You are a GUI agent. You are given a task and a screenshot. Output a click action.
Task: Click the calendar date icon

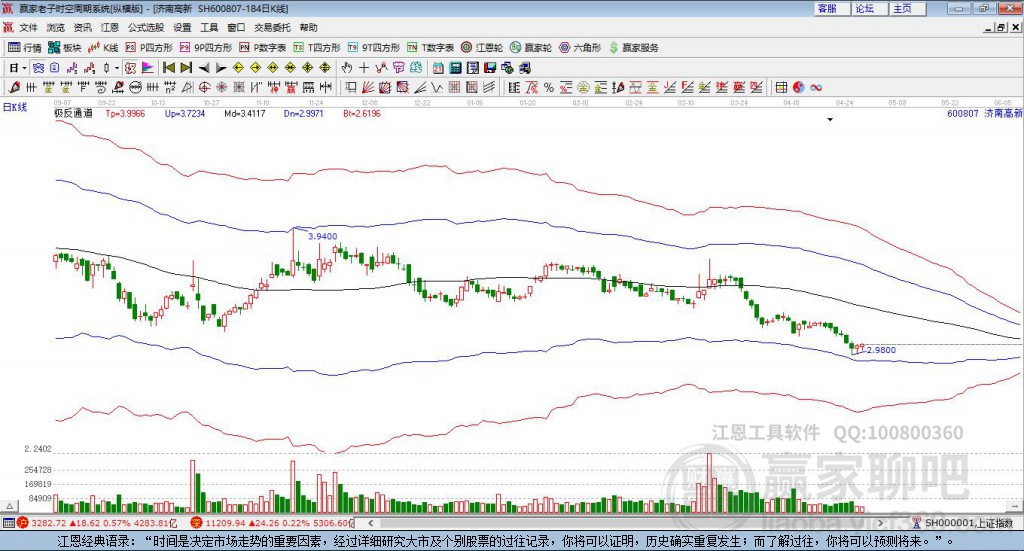coord(438,68)
